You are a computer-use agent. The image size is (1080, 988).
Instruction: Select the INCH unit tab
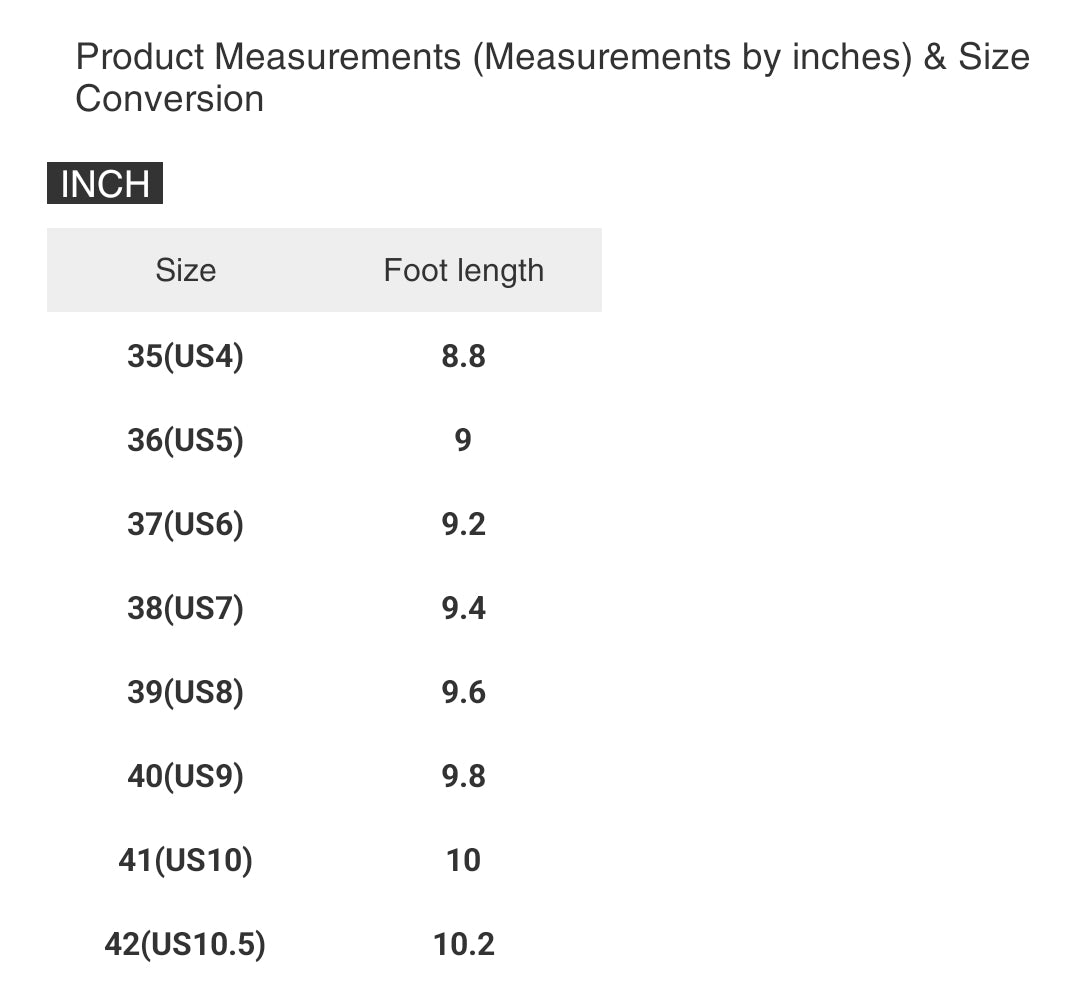point(105,185)
